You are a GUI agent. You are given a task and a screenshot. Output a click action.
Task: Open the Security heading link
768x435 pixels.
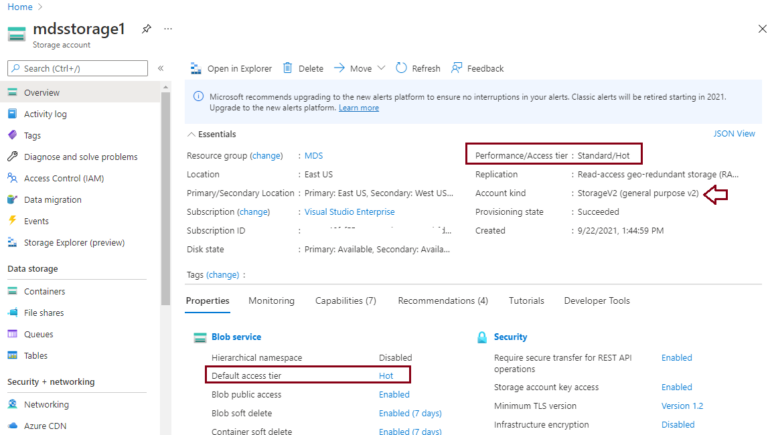[510, 337]
